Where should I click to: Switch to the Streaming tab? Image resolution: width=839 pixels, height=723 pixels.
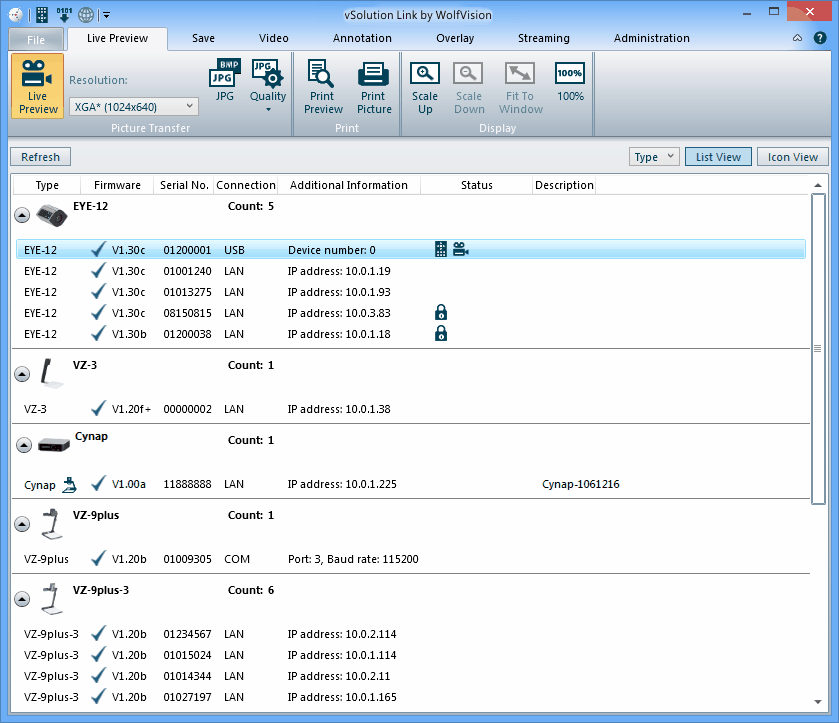click(x=544, y=38)
